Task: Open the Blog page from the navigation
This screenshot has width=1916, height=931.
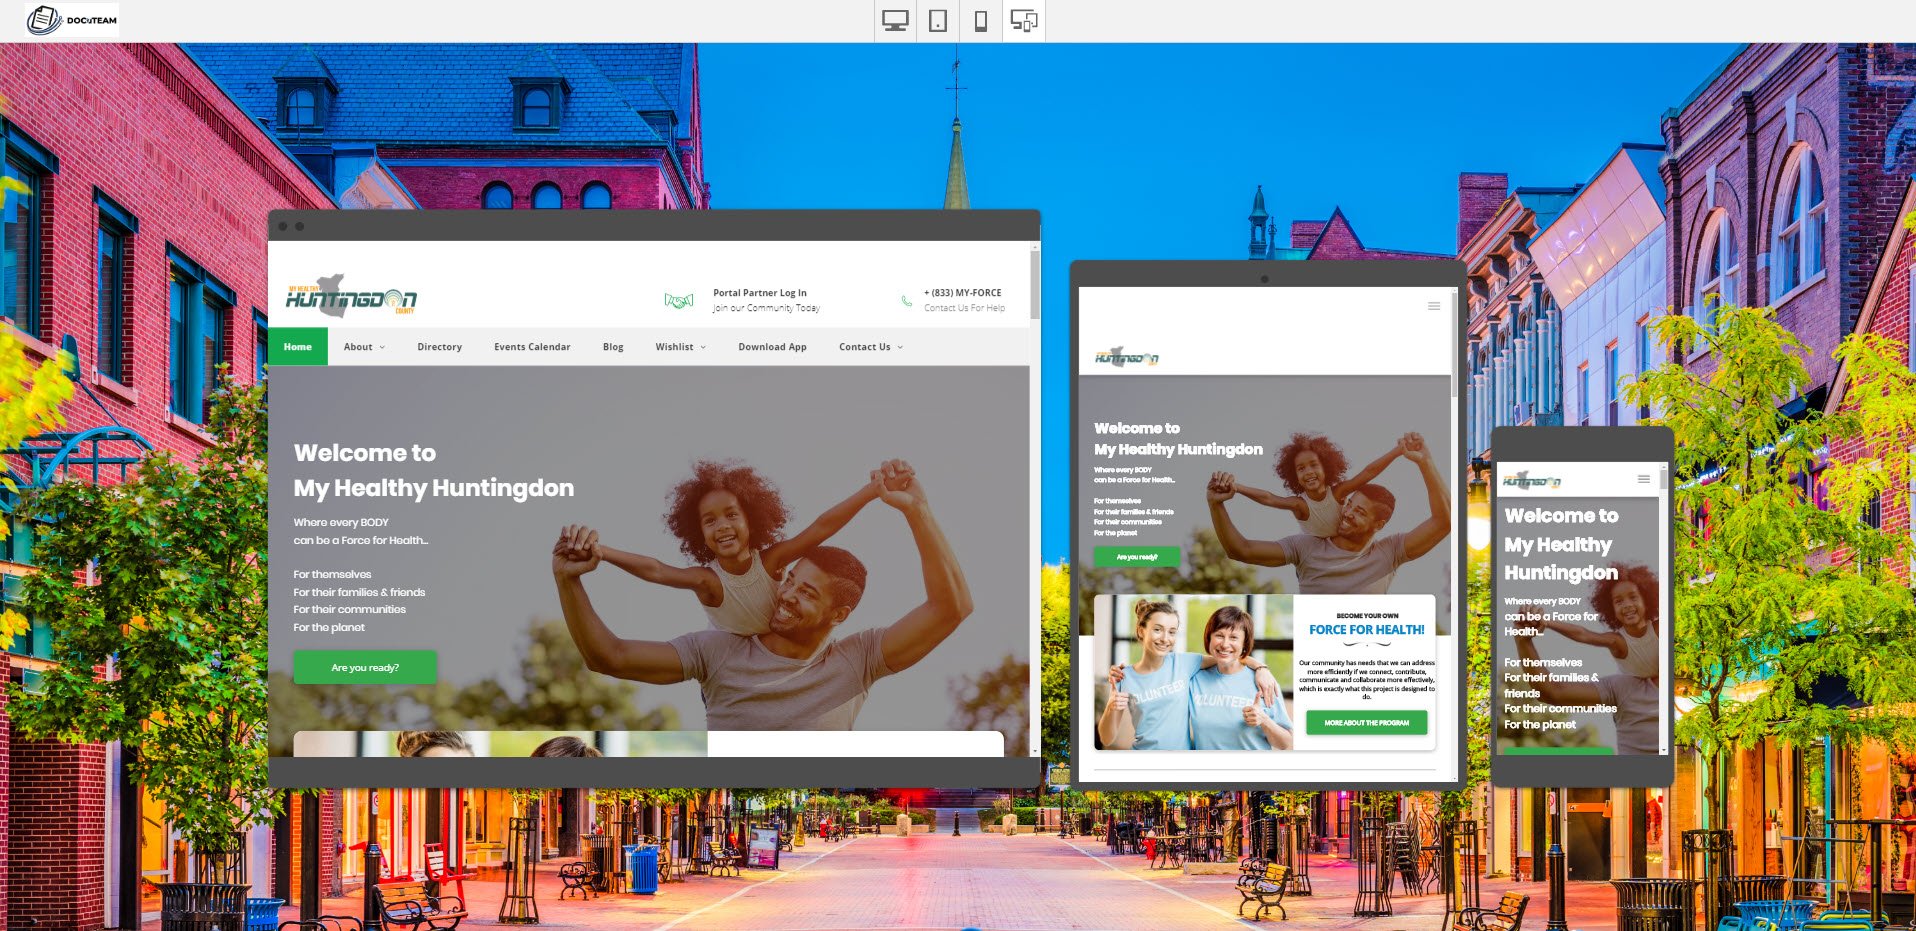Action: 613,347
